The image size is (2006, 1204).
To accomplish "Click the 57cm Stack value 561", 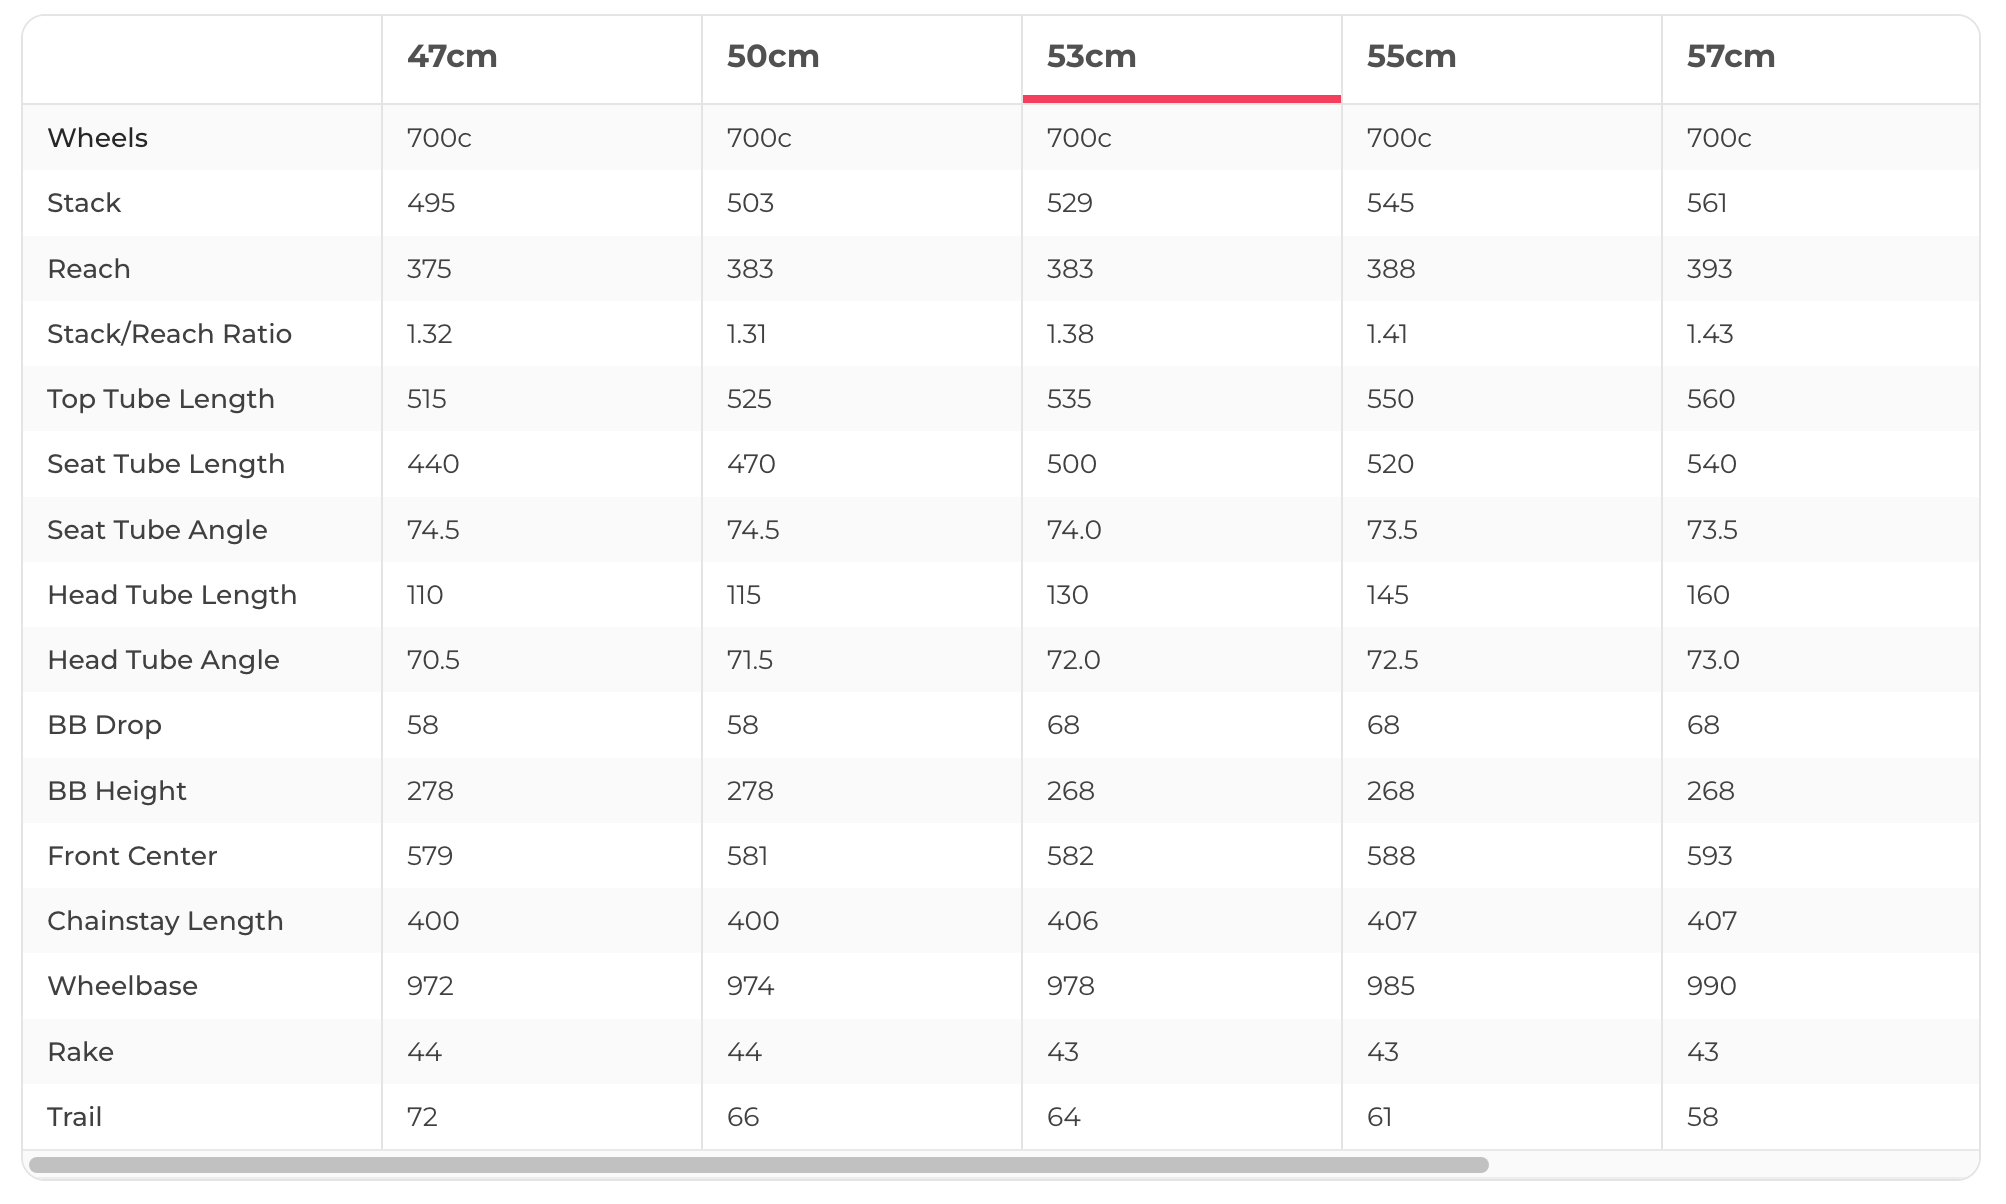I will (x=1707, y=203).
